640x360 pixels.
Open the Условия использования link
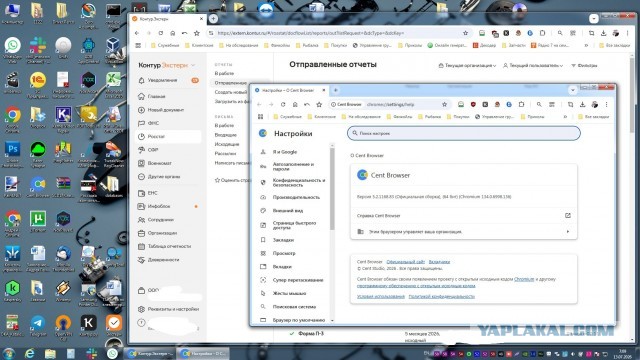(x=380, y=296)
